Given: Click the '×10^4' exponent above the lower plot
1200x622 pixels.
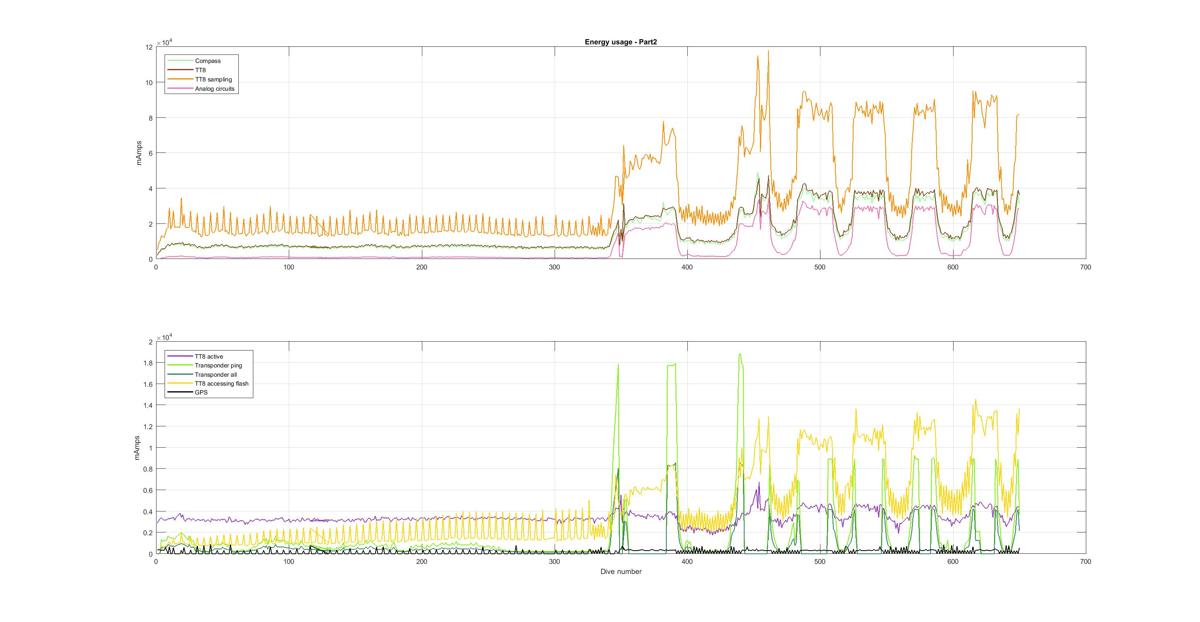Looking at the screenshot, I should coord(165,336).
